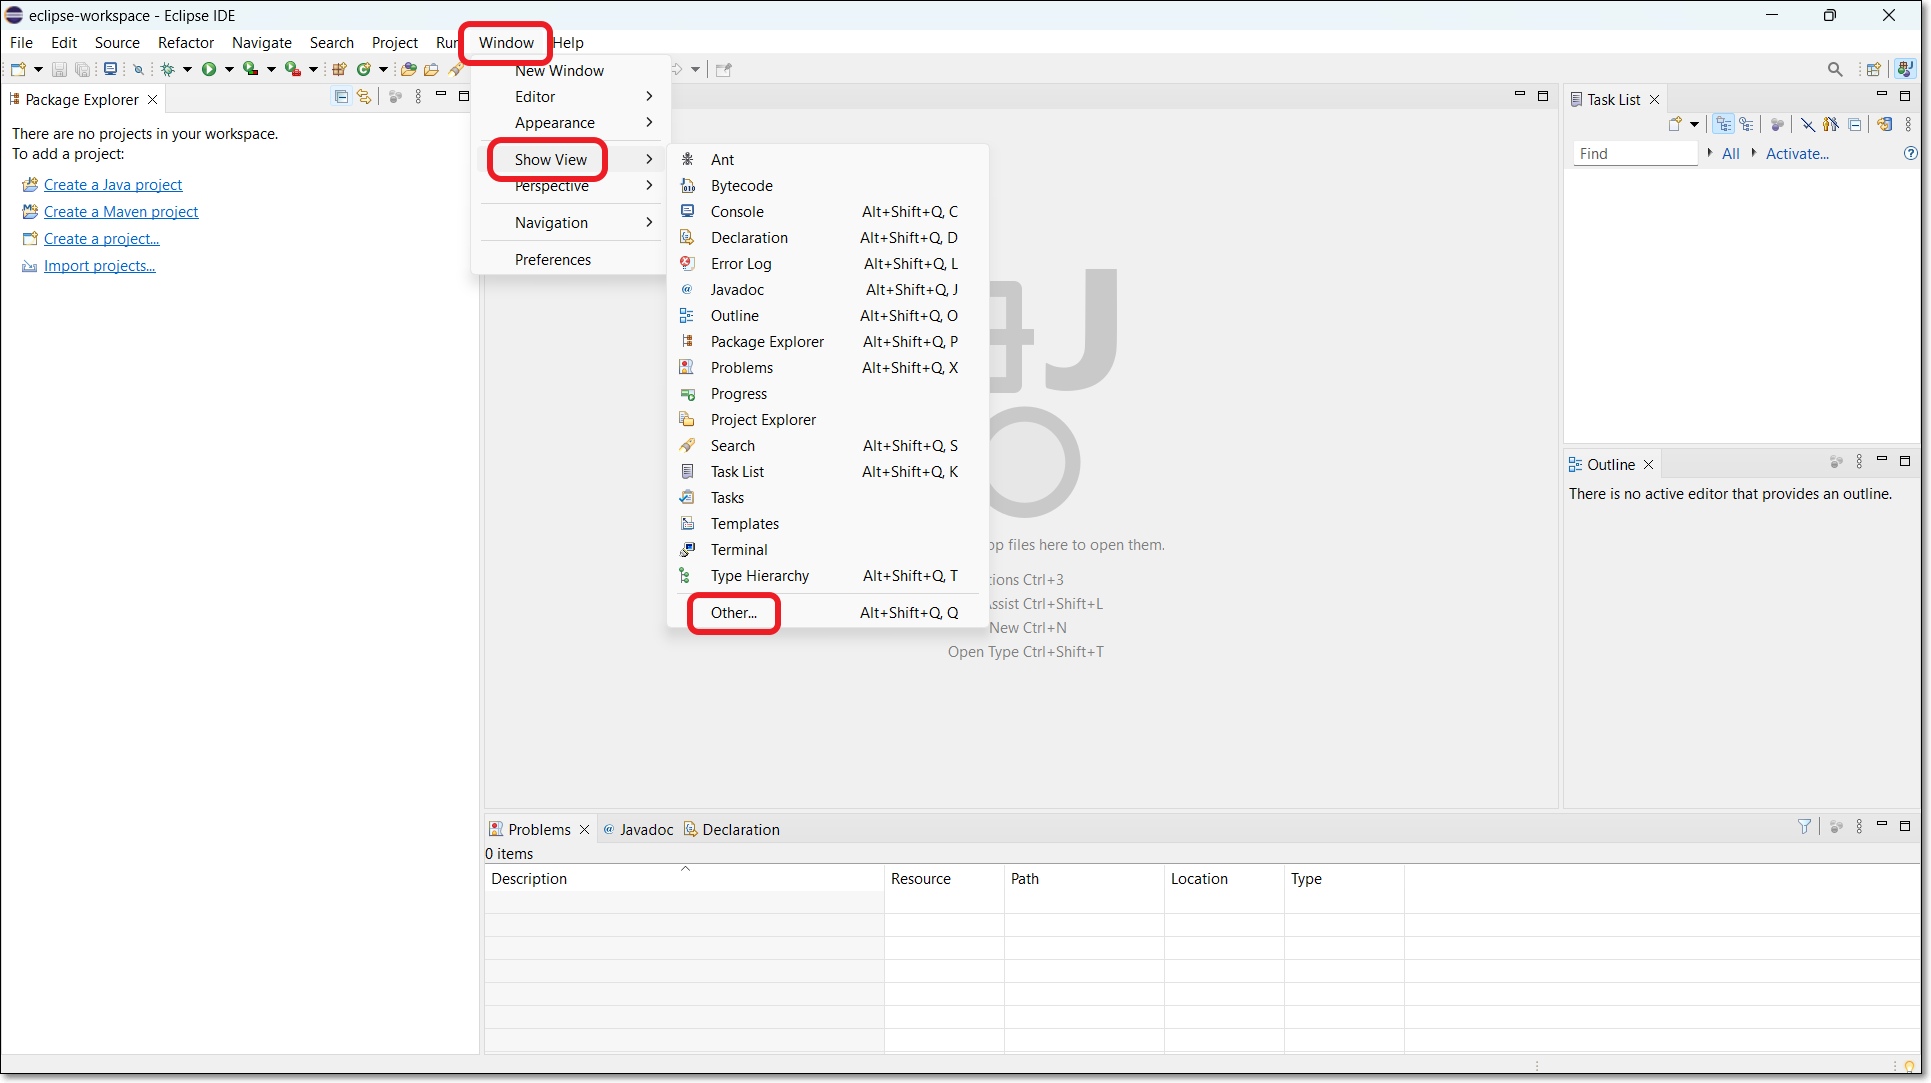Click the toolbar magnifier search icon

pyautogui.click(x=1834, y=69)
